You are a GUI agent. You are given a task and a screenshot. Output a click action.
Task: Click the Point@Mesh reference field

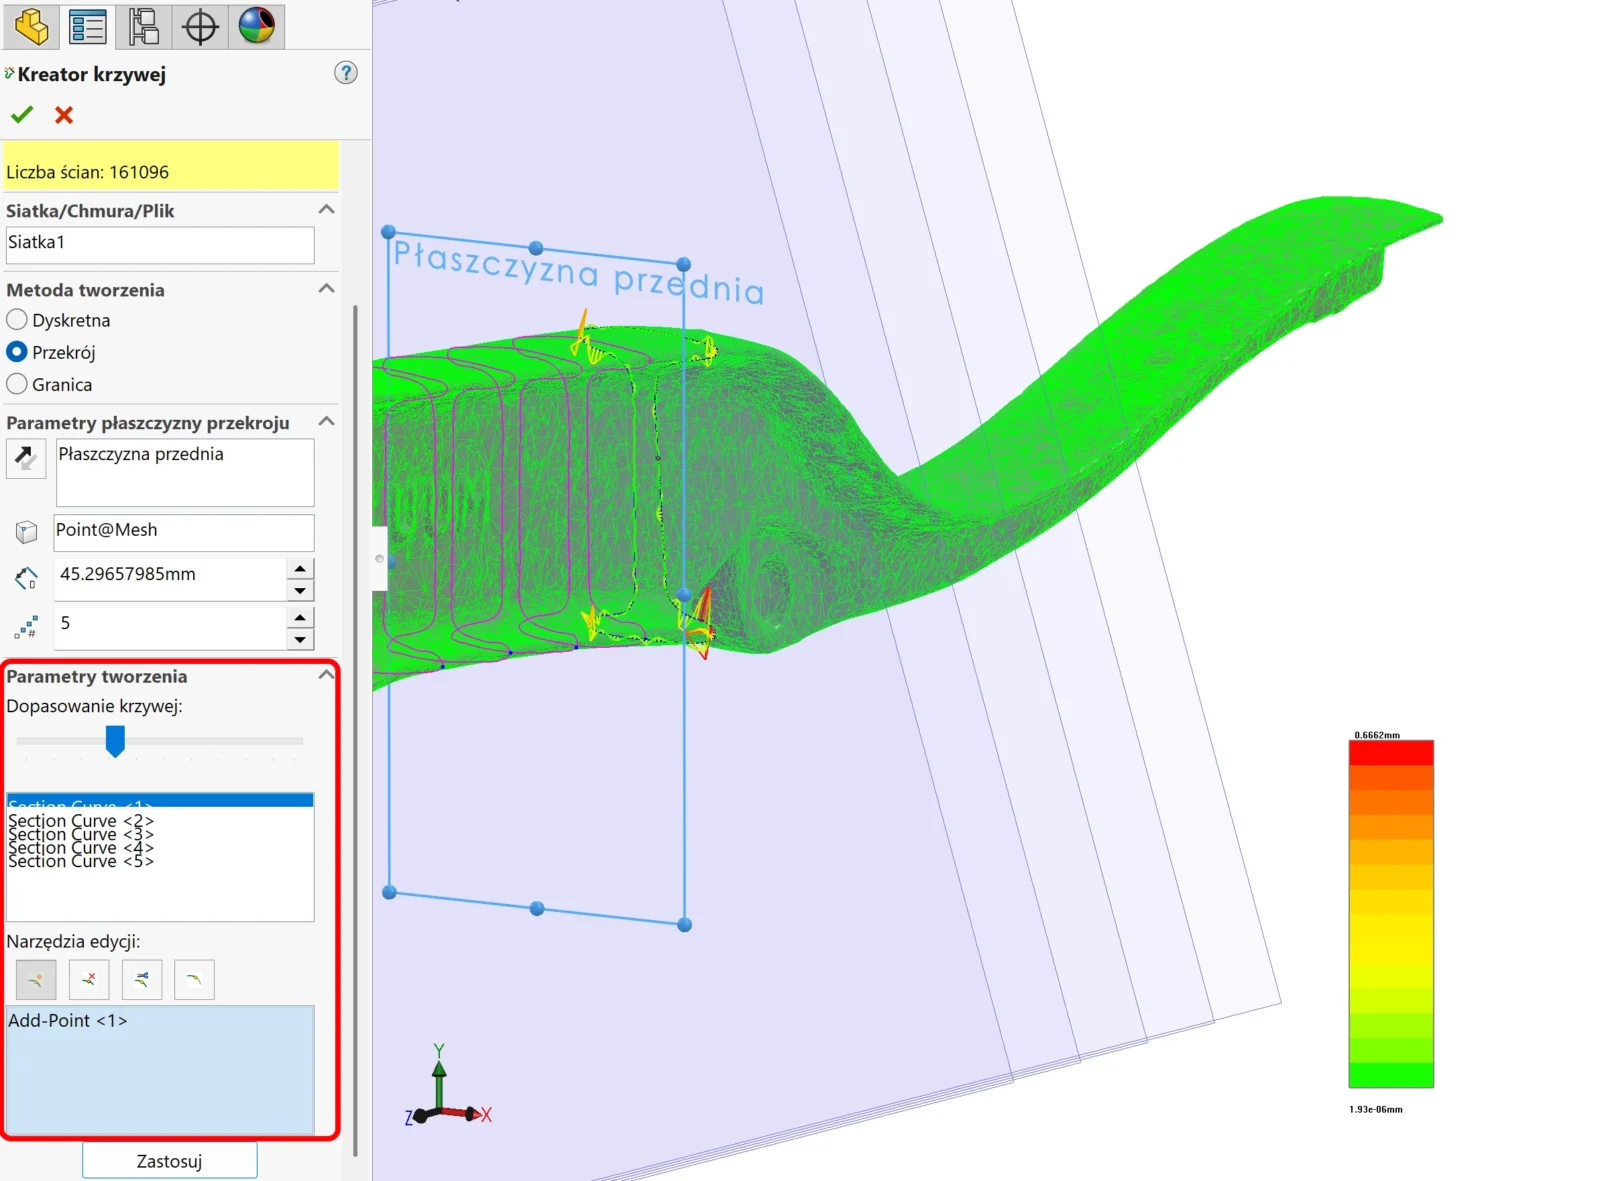[x=184, y=532]
